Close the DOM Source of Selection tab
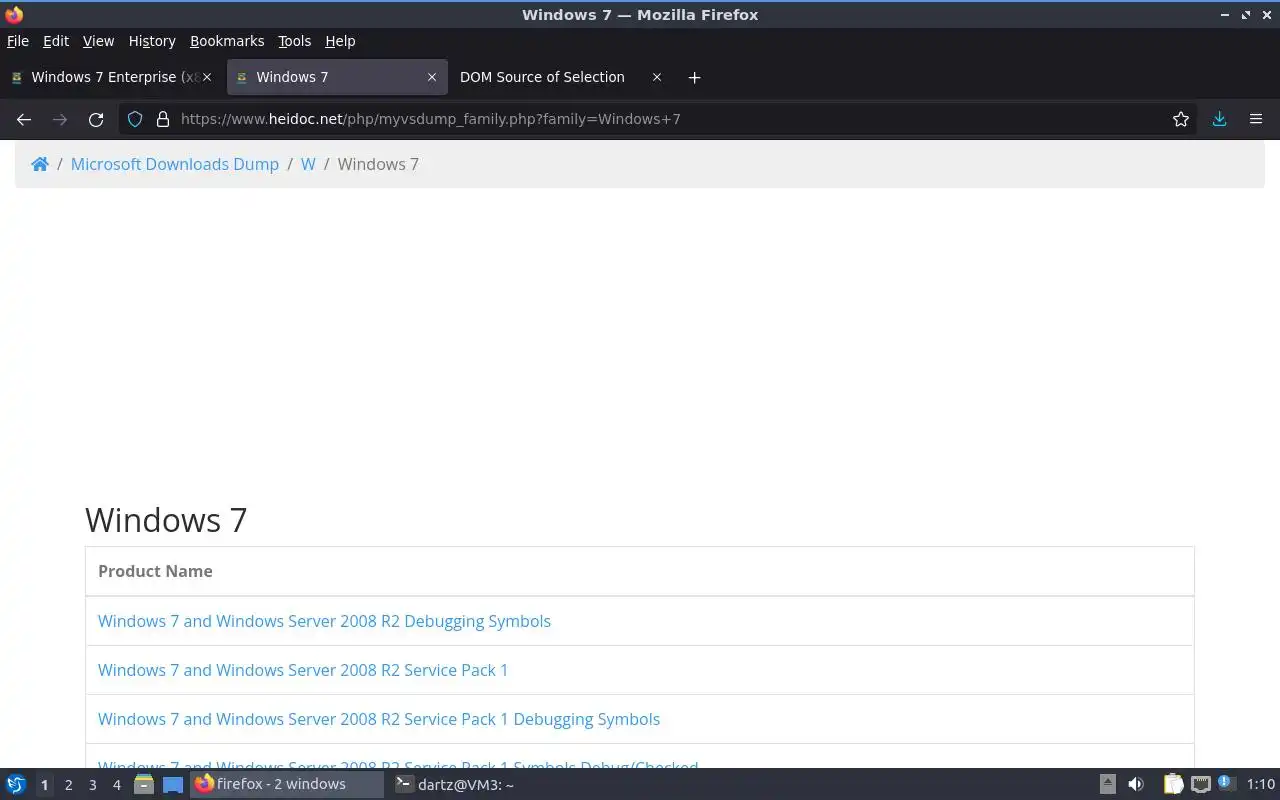 pyautogui.click(x=657, y=77)
